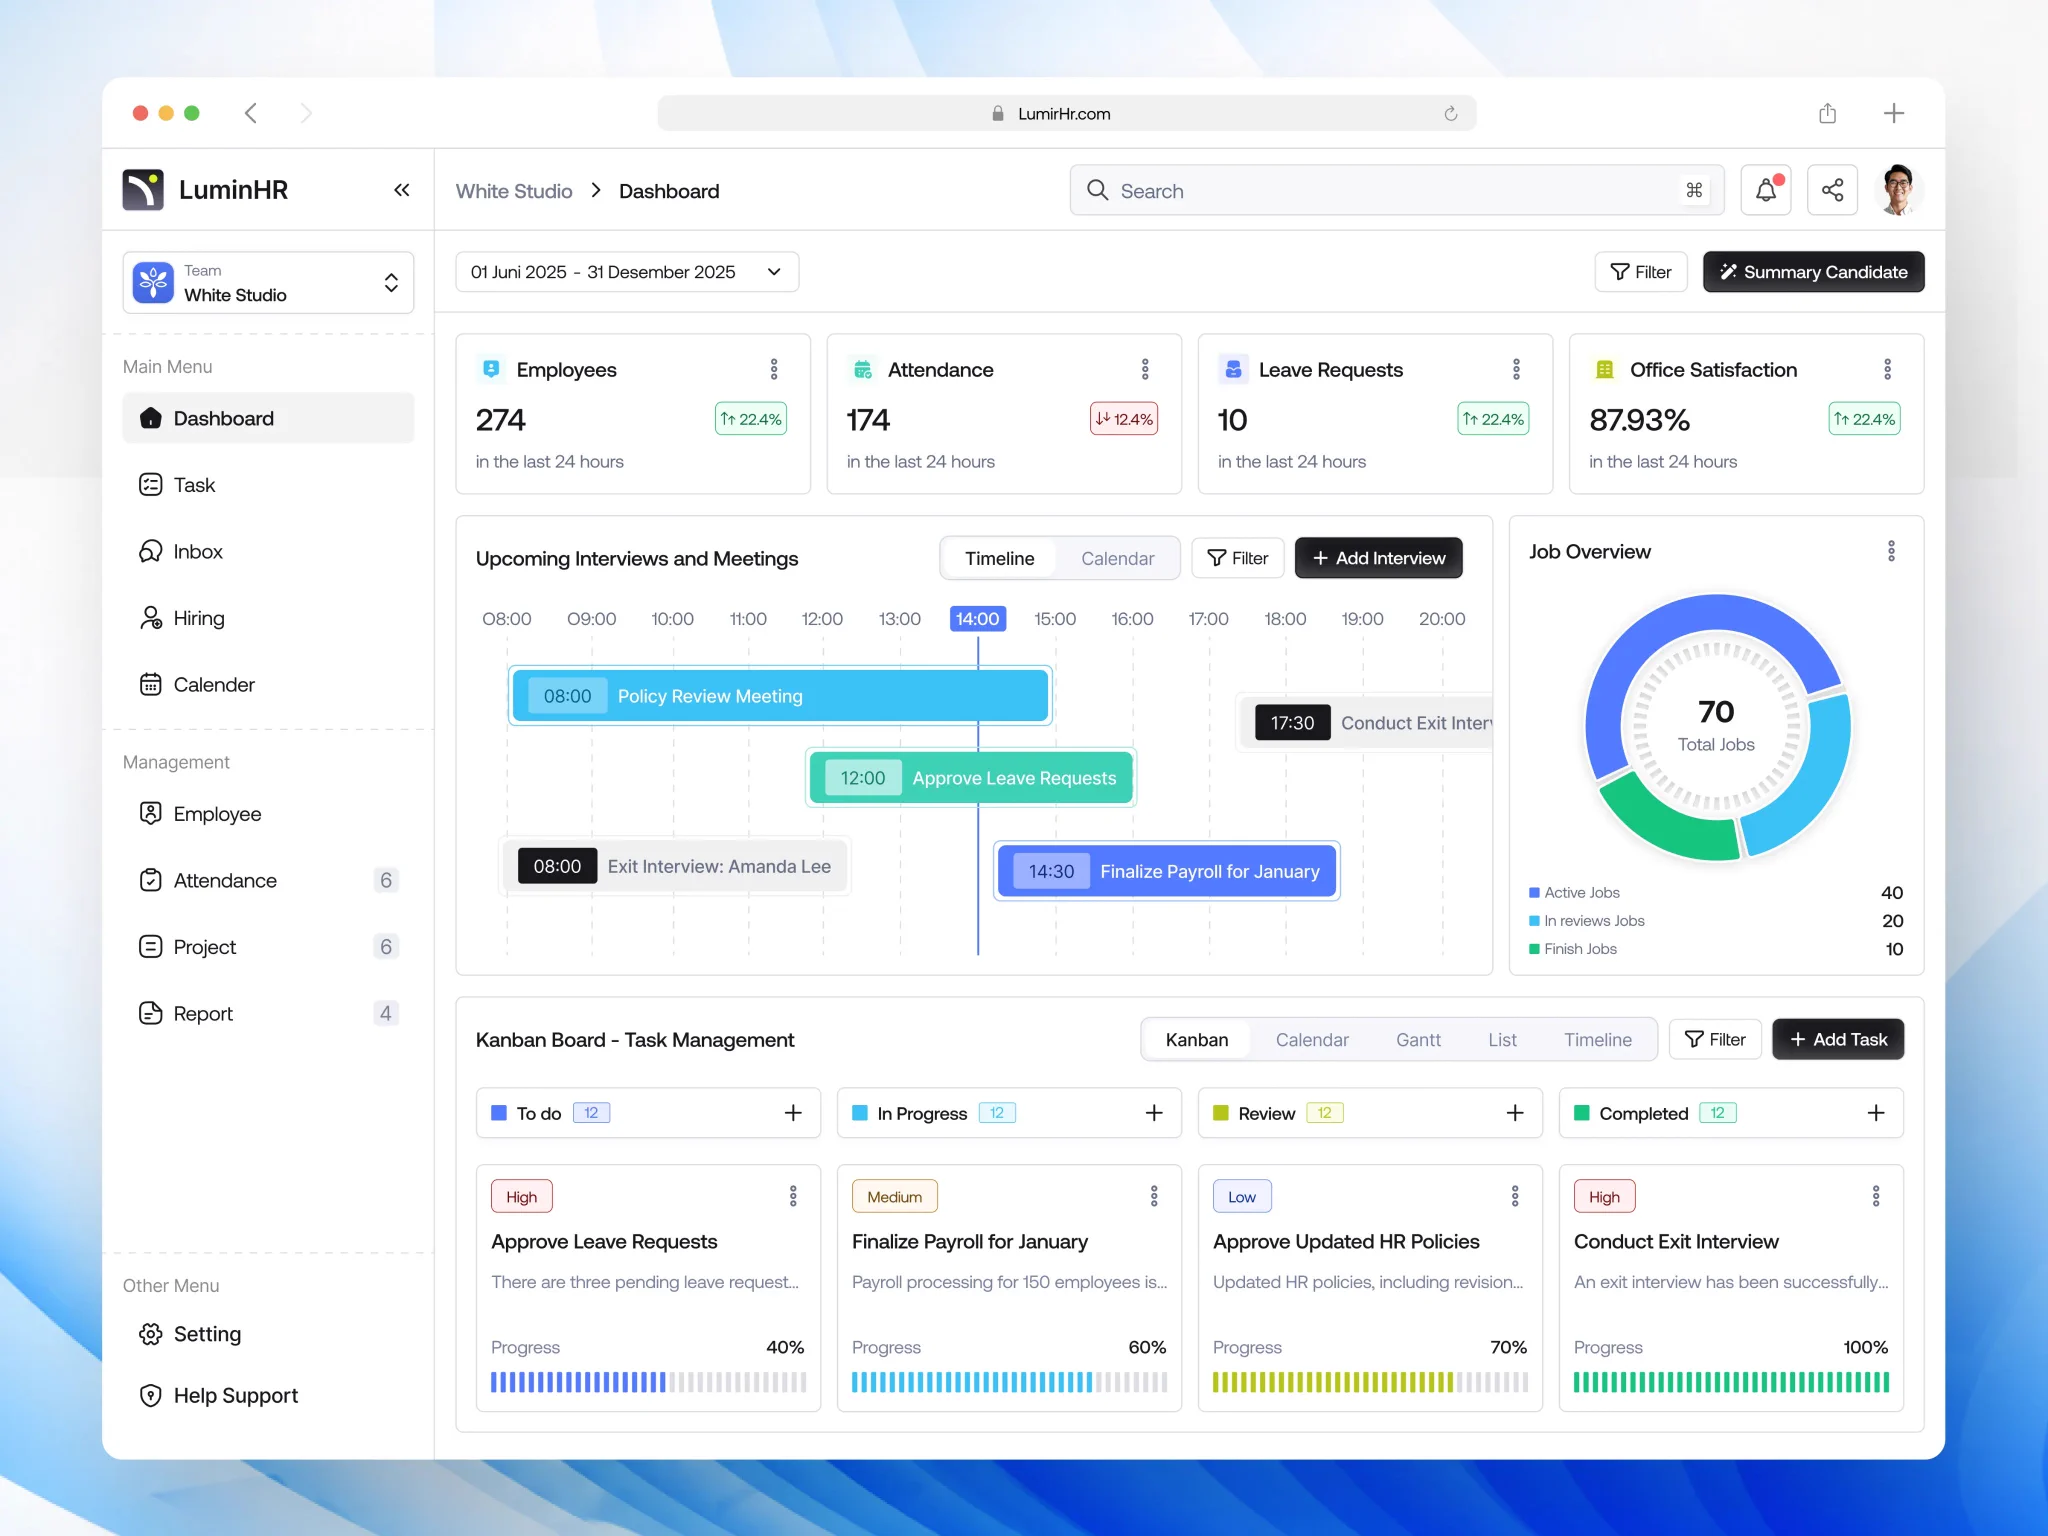
Task: Open options for the Approve Leave Requests card
Action: (x=793, y=1196)
